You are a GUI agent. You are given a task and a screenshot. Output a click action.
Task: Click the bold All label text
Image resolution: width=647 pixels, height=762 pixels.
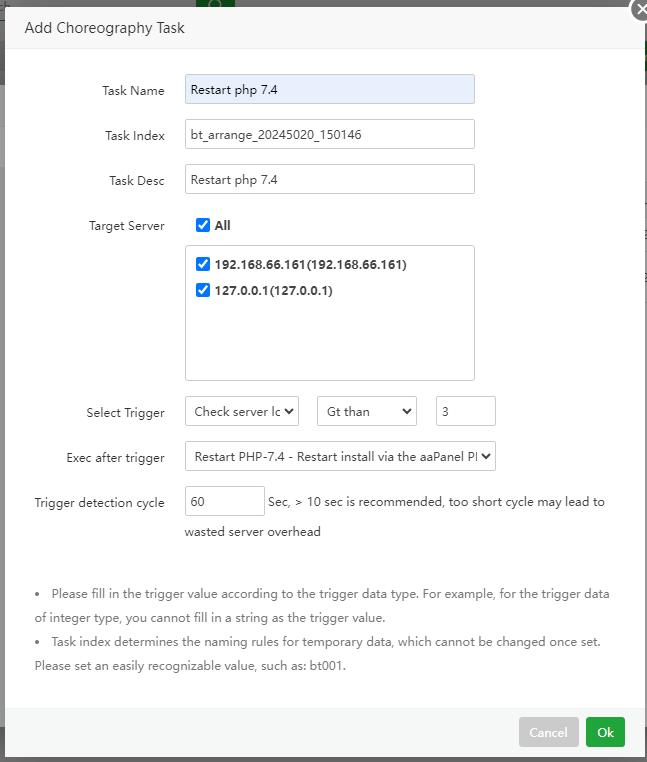coord(223,226)
